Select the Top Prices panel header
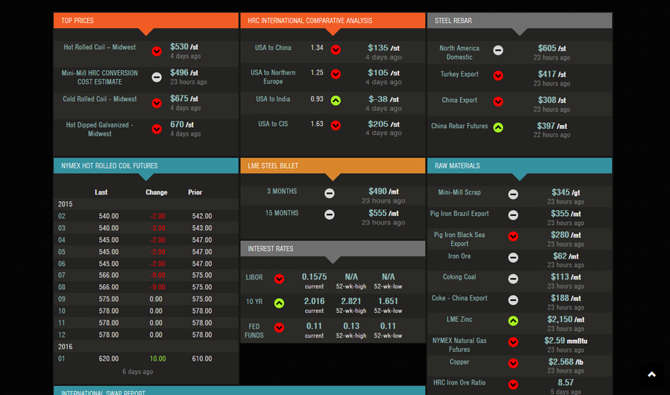The height and width of the screenshot is (395, 670). click(x=146, y=21)
